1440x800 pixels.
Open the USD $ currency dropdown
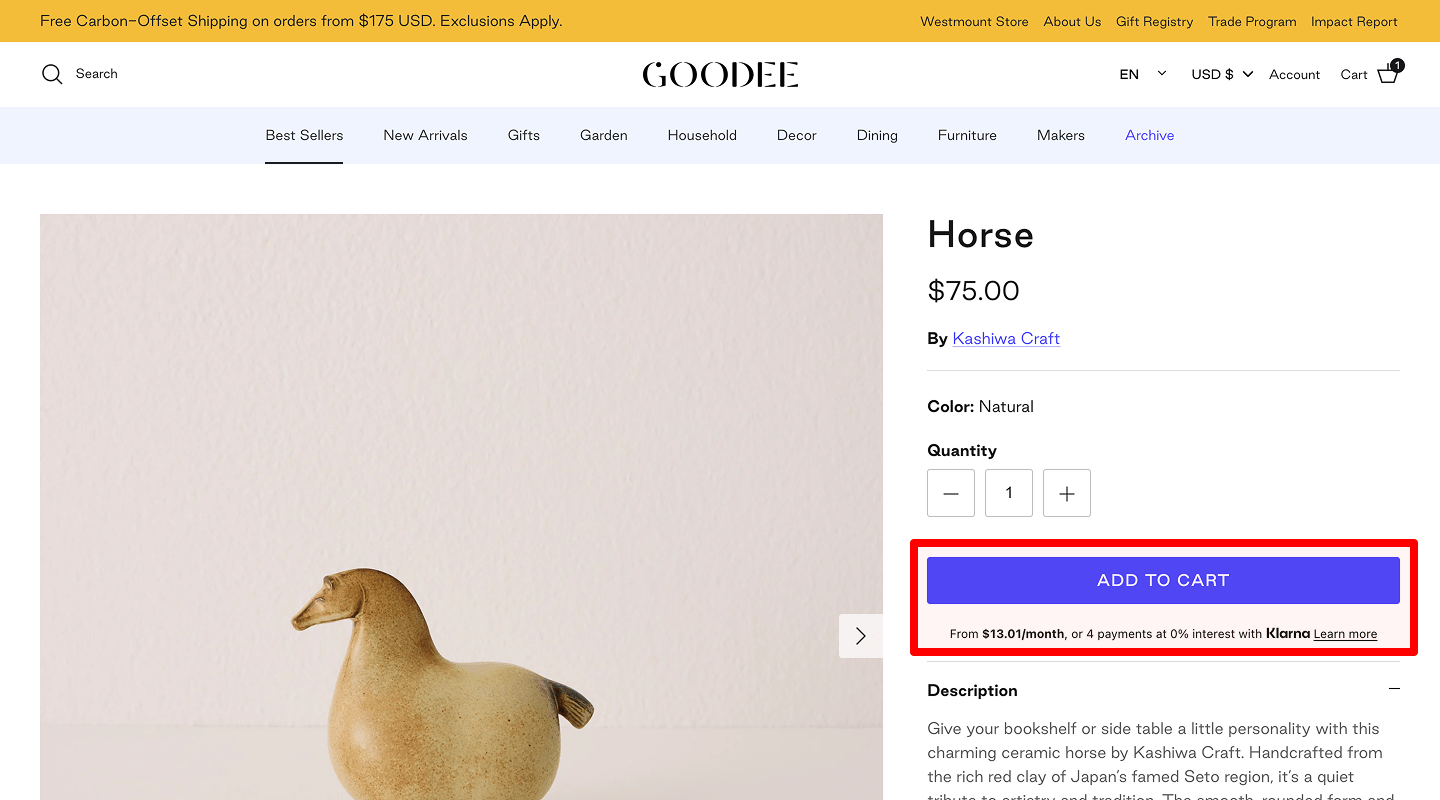1221,74
